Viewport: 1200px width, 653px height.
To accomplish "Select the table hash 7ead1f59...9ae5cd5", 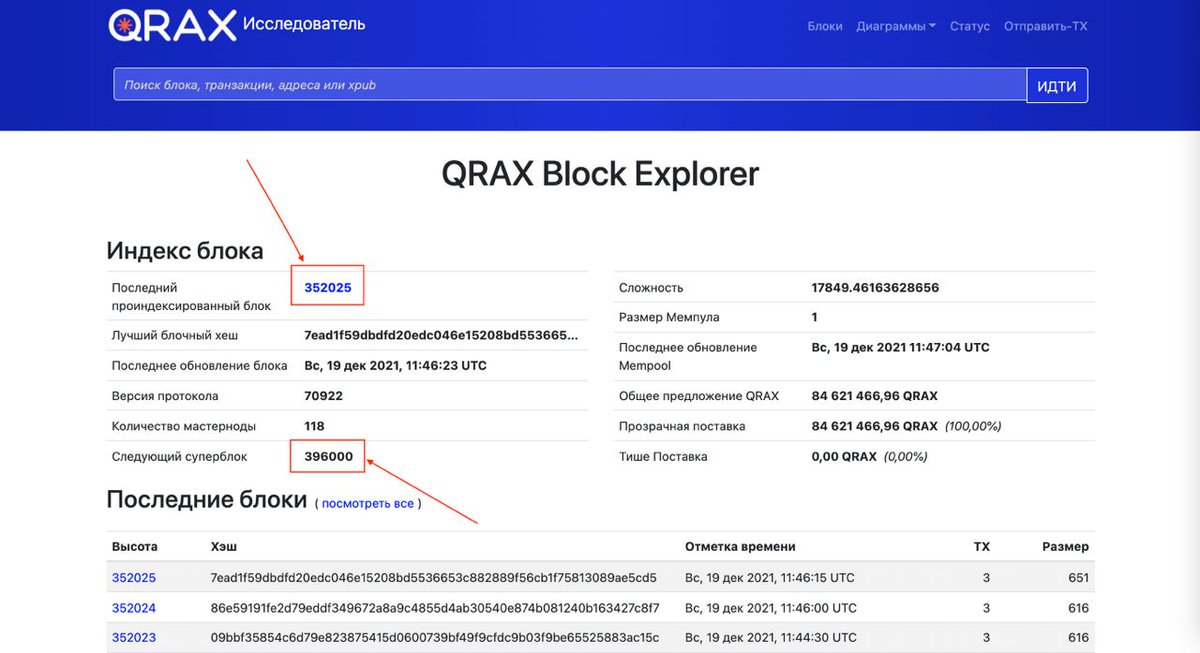I will 434,578.
